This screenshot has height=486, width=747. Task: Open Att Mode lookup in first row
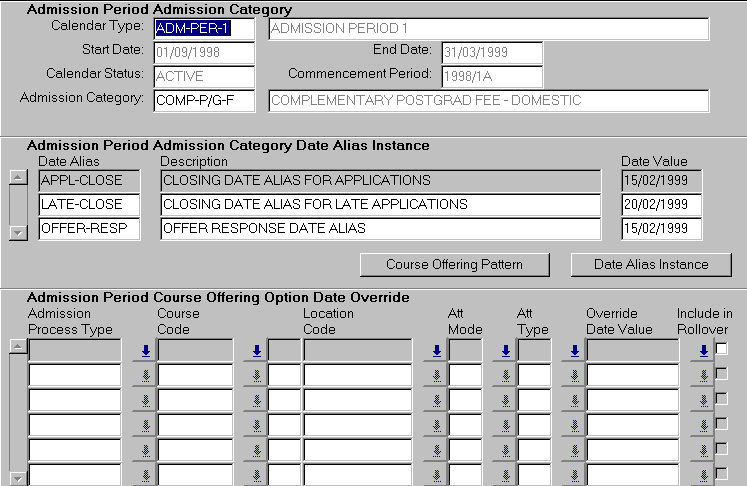click(x=505, y=350)
